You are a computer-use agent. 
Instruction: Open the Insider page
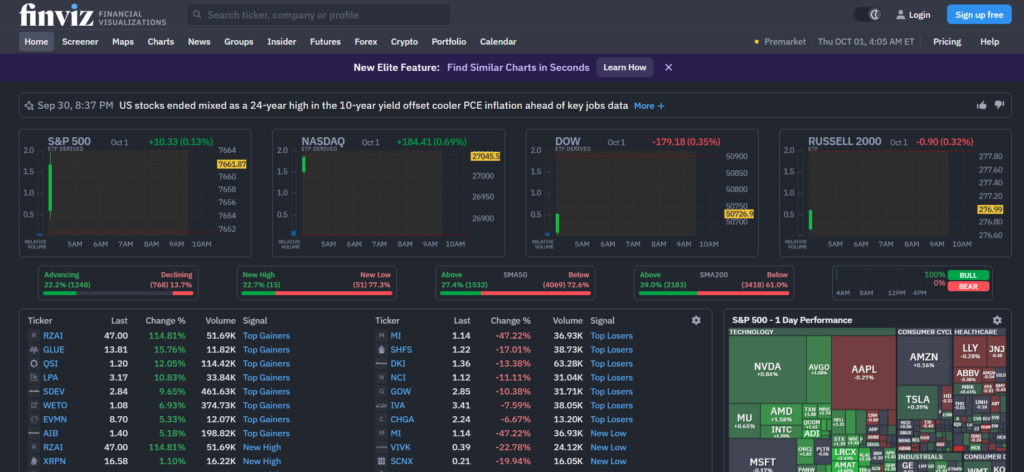281,42
